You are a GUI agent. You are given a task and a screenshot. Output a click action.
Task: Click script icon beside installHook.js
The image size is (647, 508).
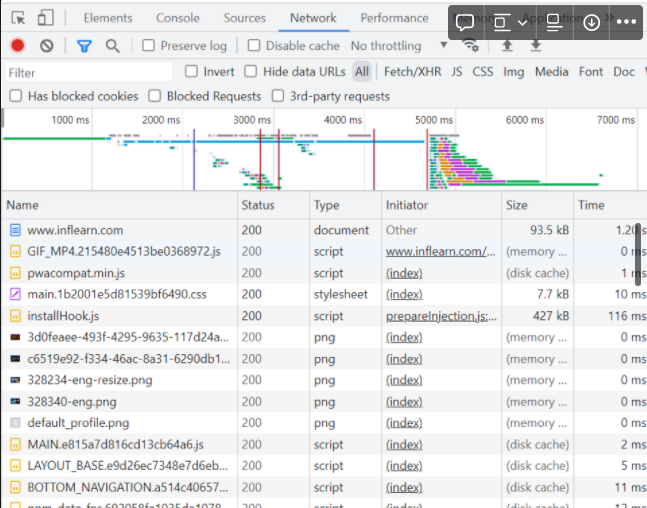click(15, 316)
